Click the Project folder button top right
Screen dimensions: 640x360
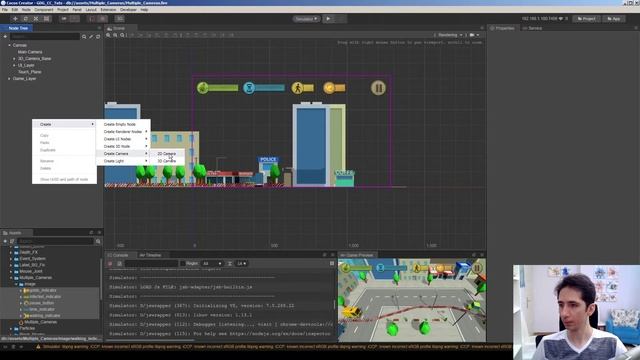[586, 19]
